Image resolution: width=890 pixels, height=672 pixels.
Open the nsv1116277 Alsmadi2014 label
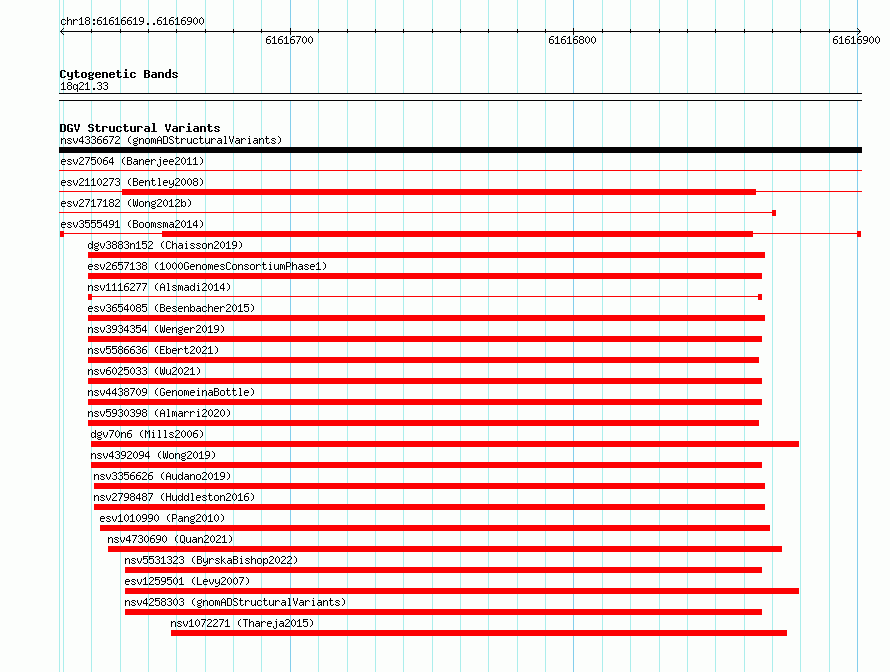(x=159, y=287)
